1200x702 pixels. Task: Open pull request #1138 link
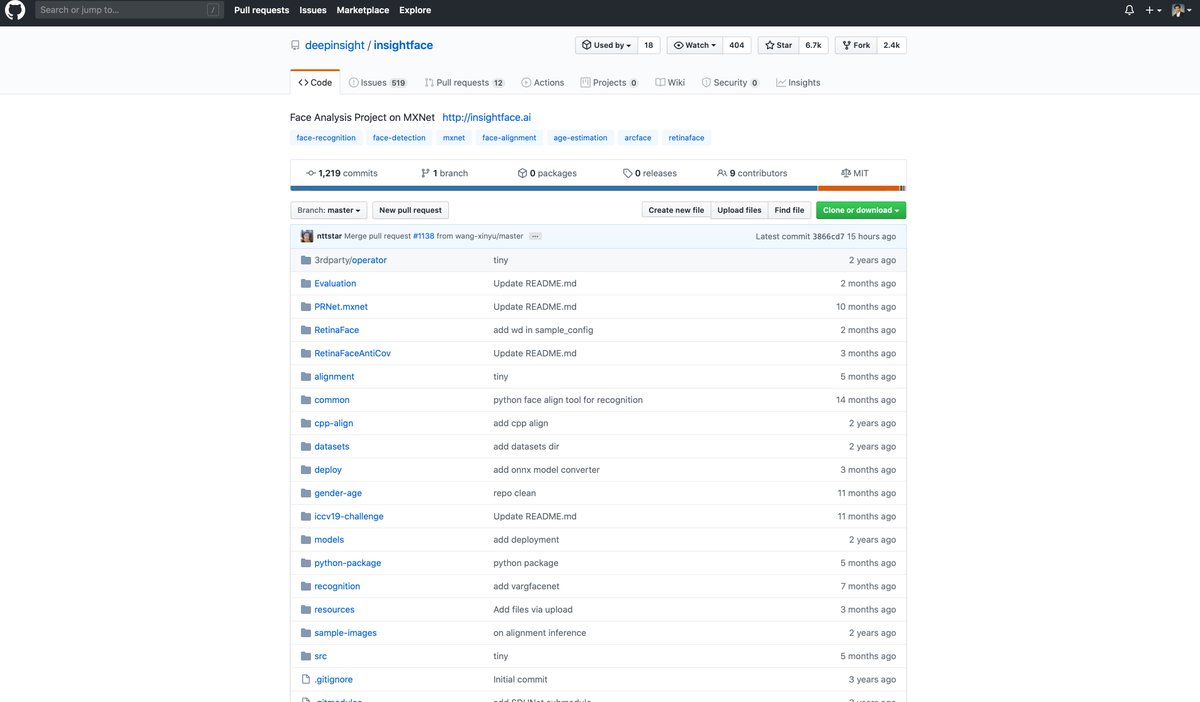[423, 236]
